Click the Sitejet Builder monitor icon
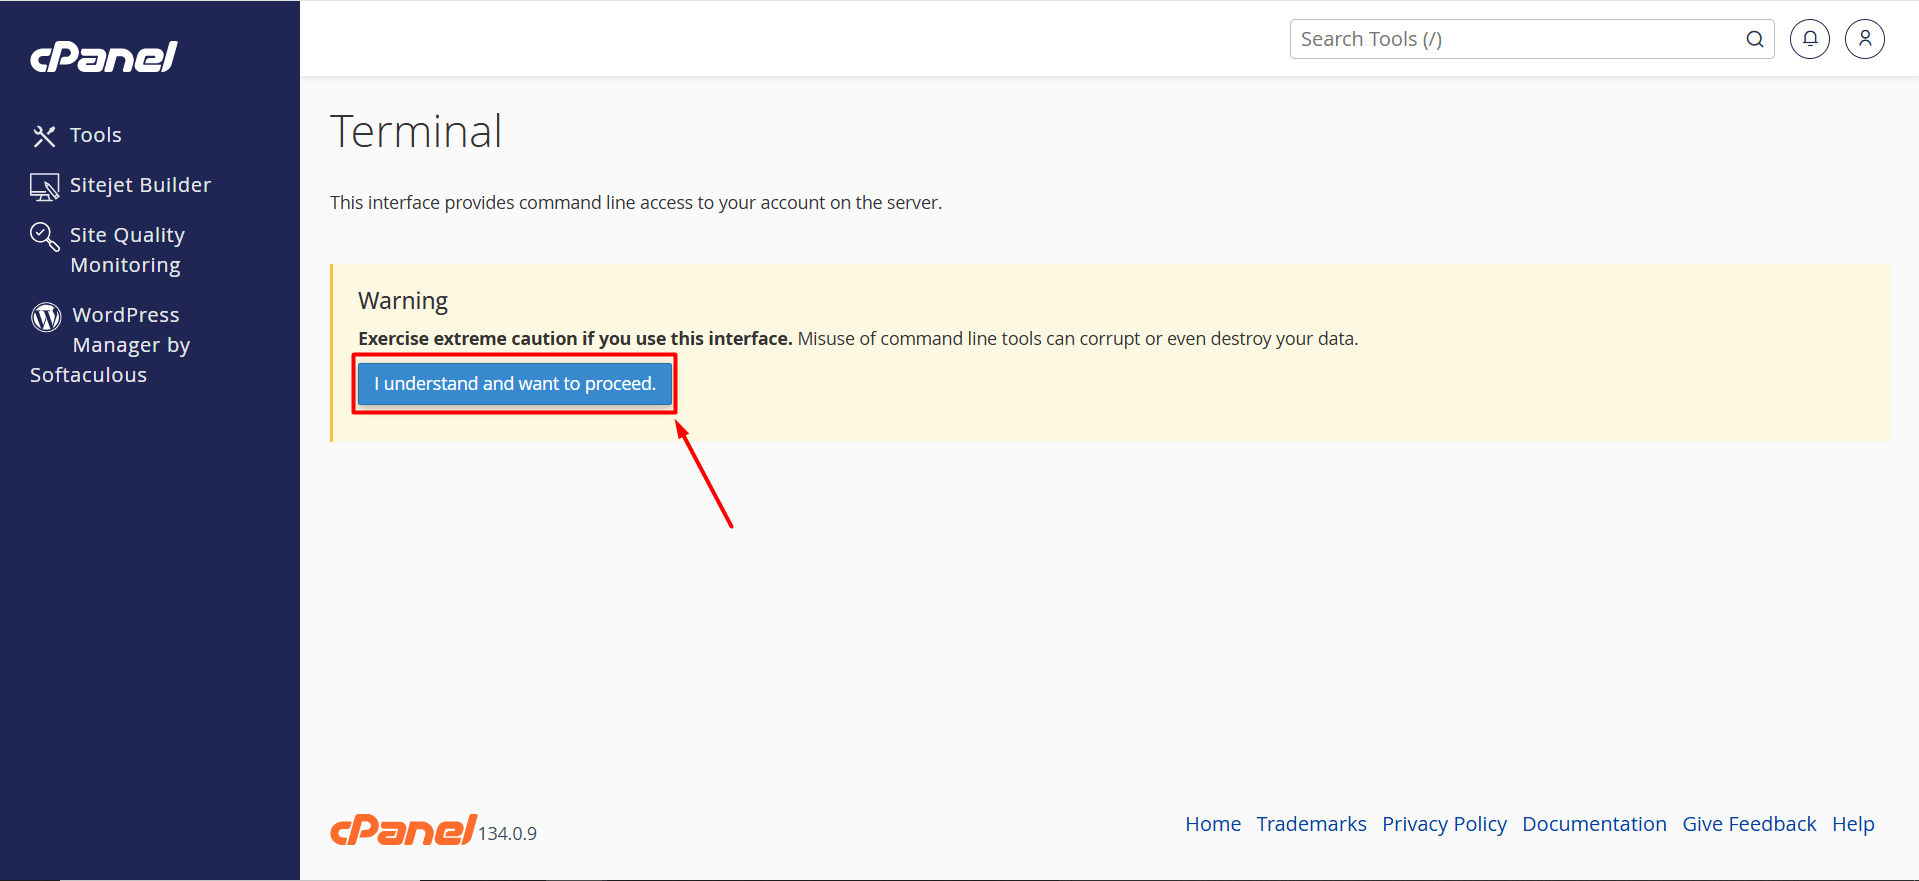Viewport: 1919px width, 881px height. pyautogui.click(x=44, y=187)
